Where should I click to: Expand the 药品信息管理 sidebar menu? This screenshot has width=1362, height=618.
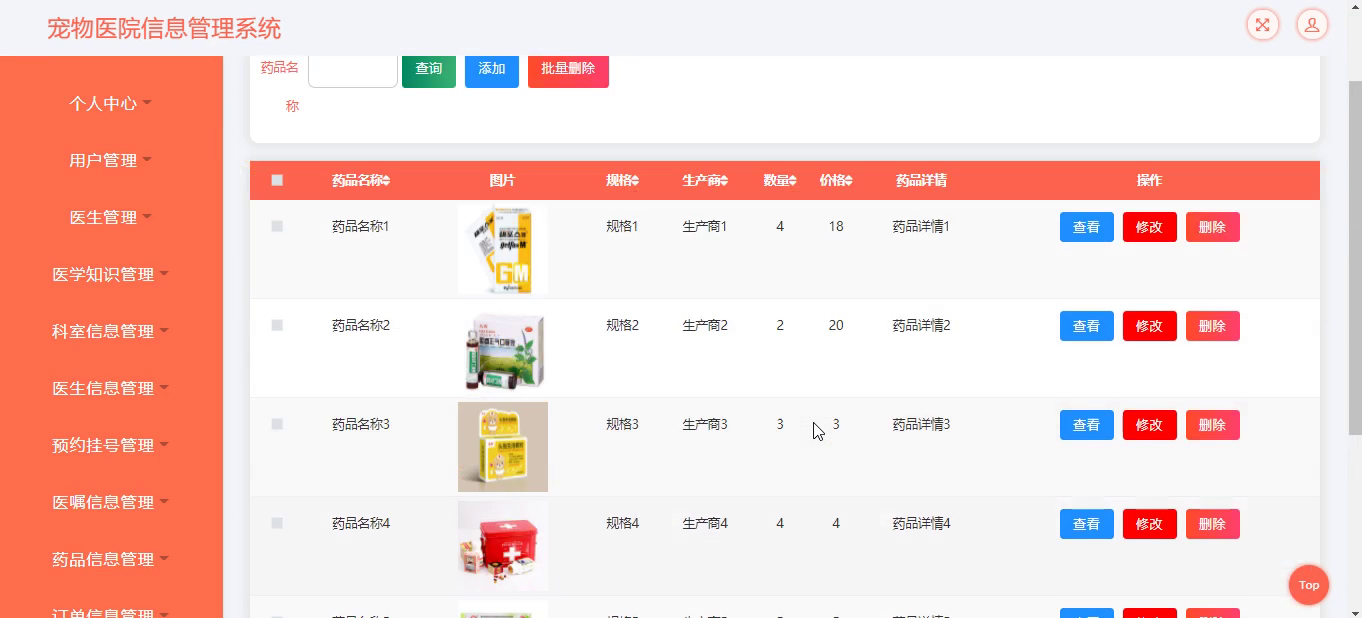point(111,559)
